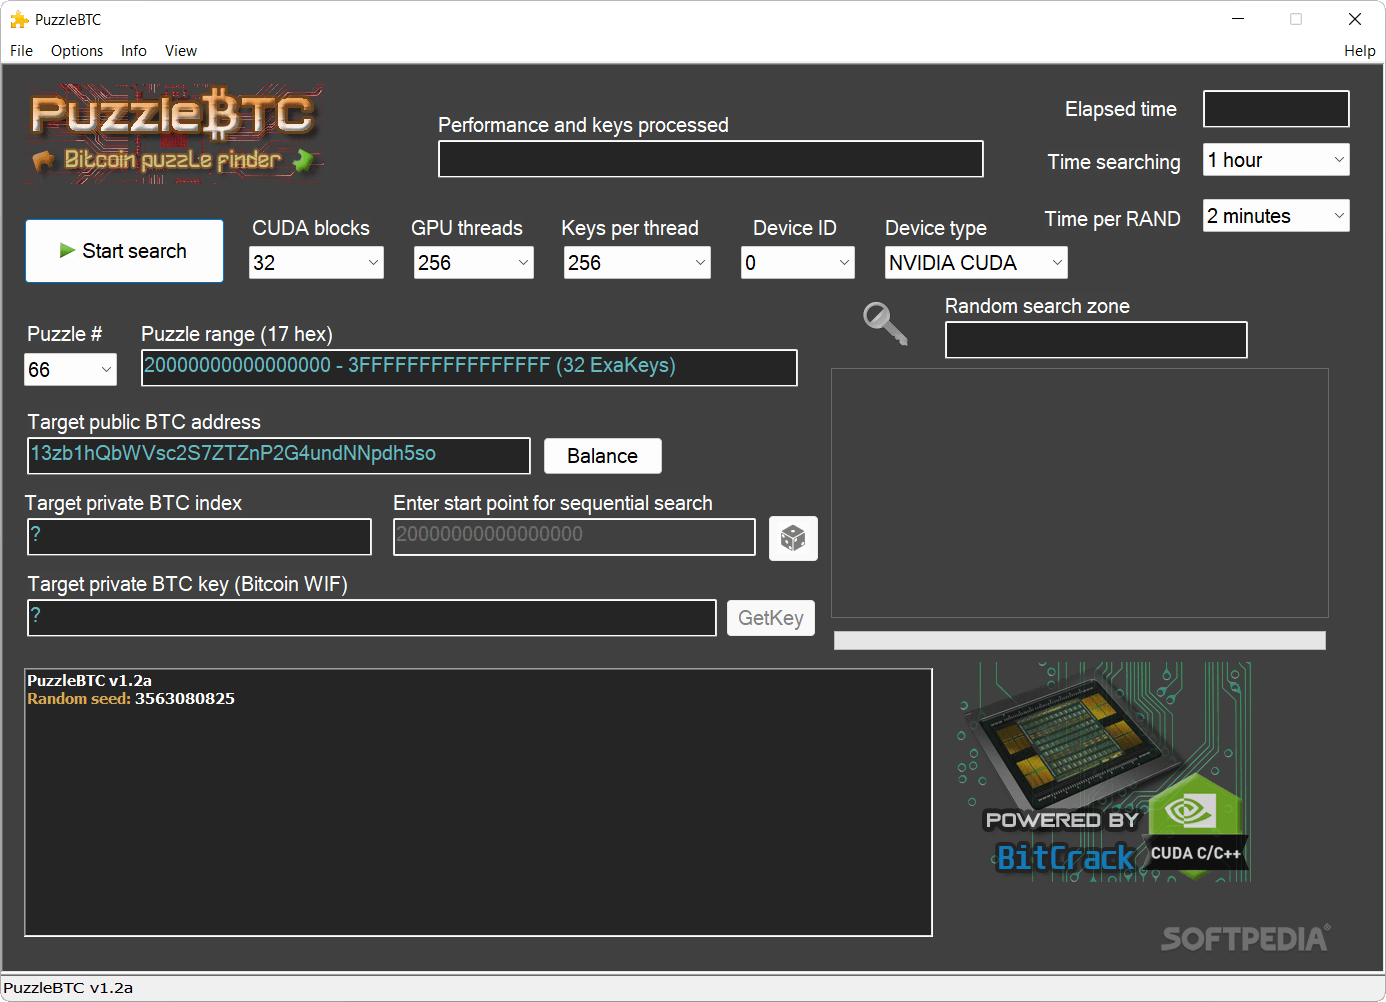Viewport: 1386px width, 1002px height.
Task: Expand the Device ID dropdown
Action: click(798, 263)
